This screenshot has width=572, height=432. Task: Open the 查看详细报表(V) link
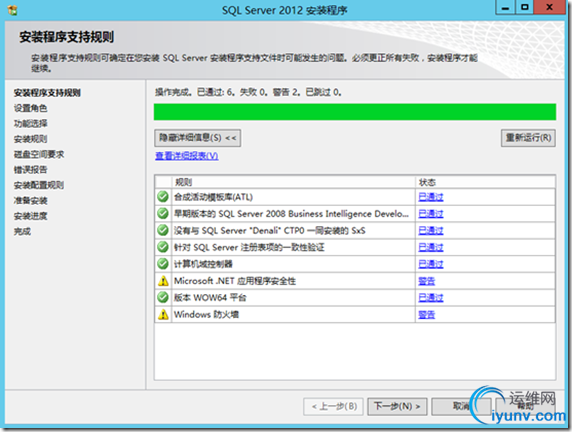[186, 156]
